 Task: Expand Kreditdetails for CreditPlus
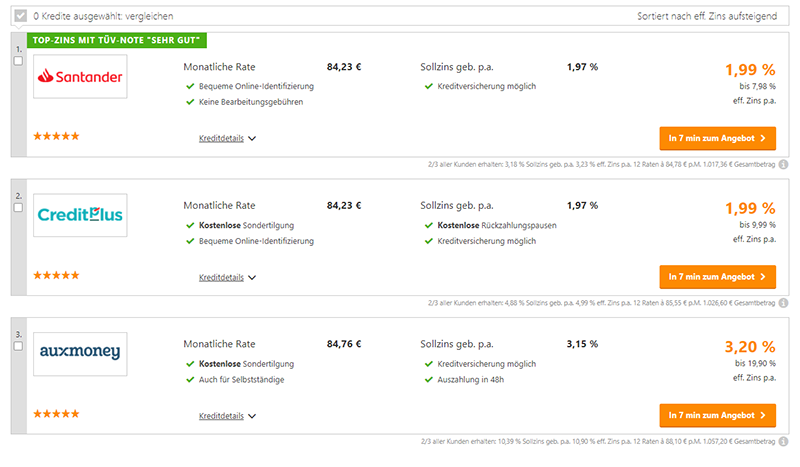point(228,278)
